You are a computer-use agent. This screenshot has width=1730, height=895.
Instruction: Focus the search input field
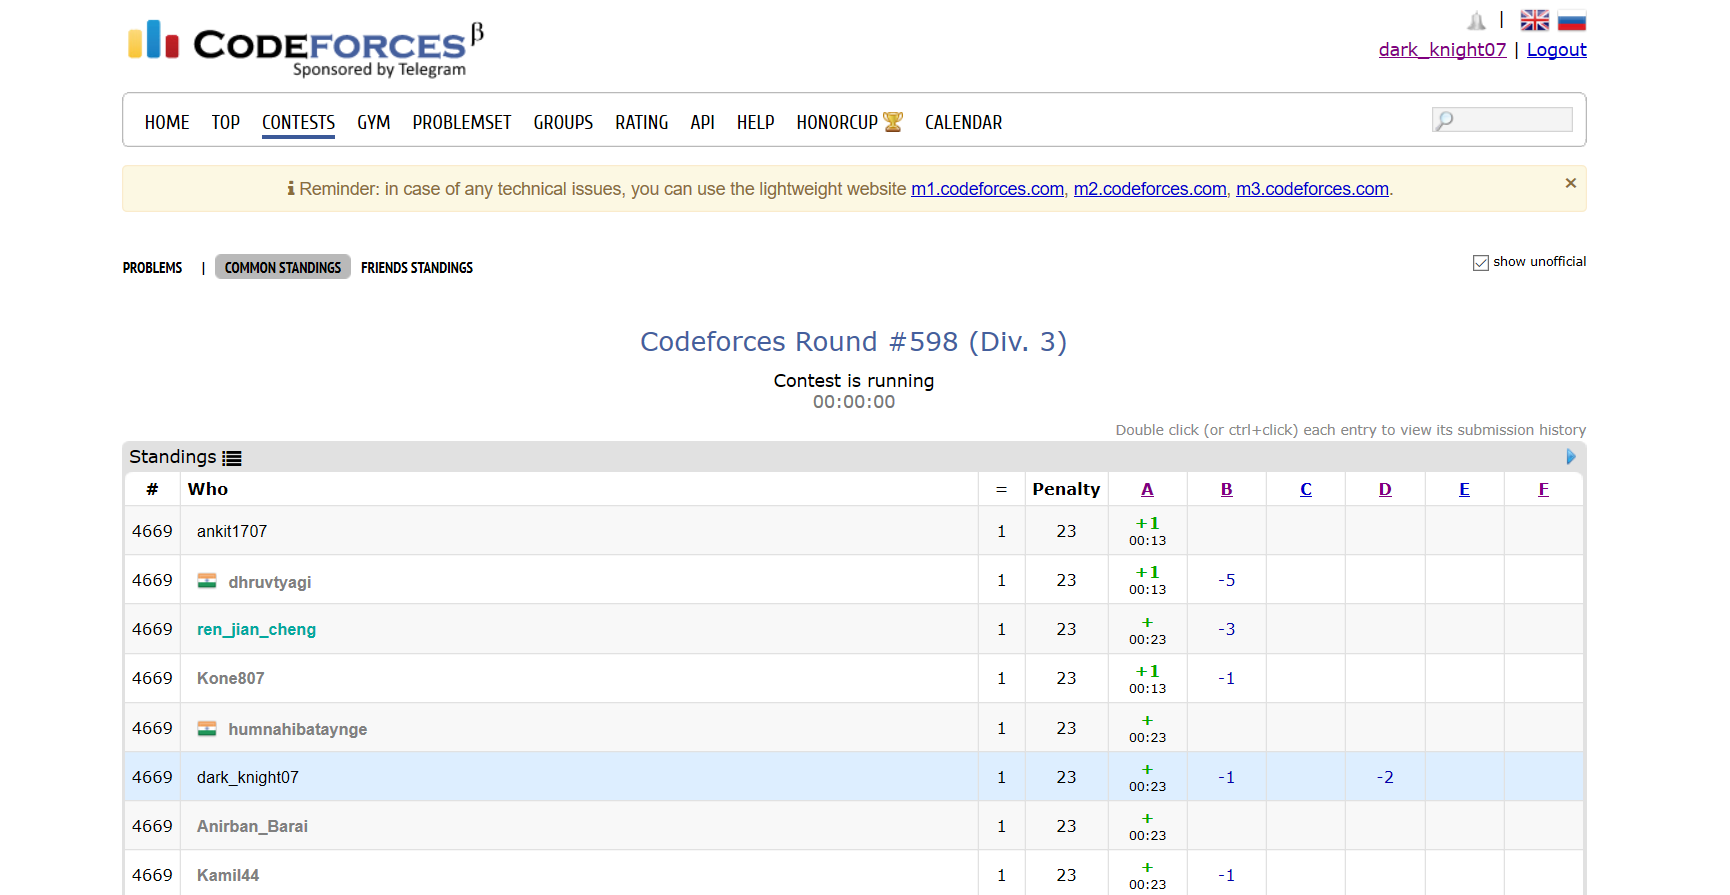[x=1502, y=120]
